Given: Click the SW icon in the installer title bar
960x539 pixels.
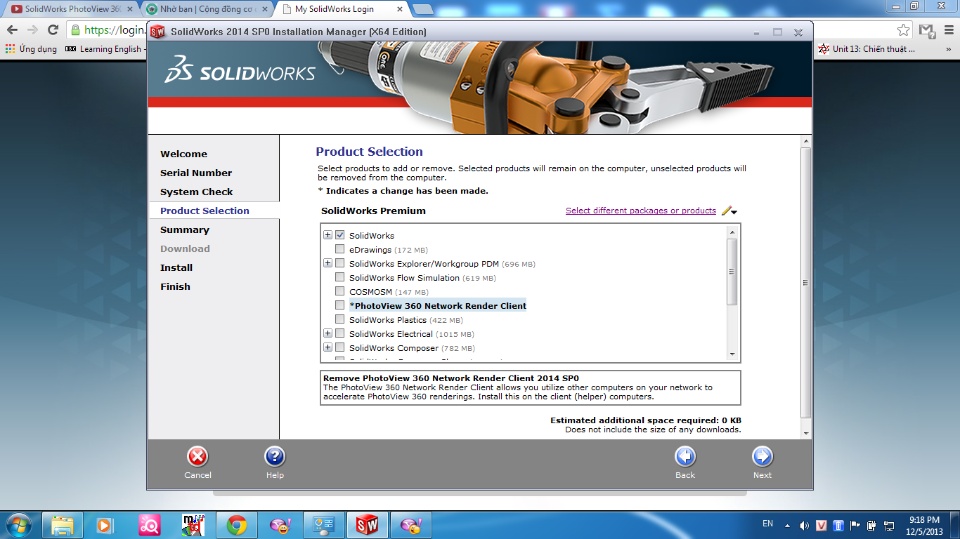Looking at the screenshot, I should (157, 32).
